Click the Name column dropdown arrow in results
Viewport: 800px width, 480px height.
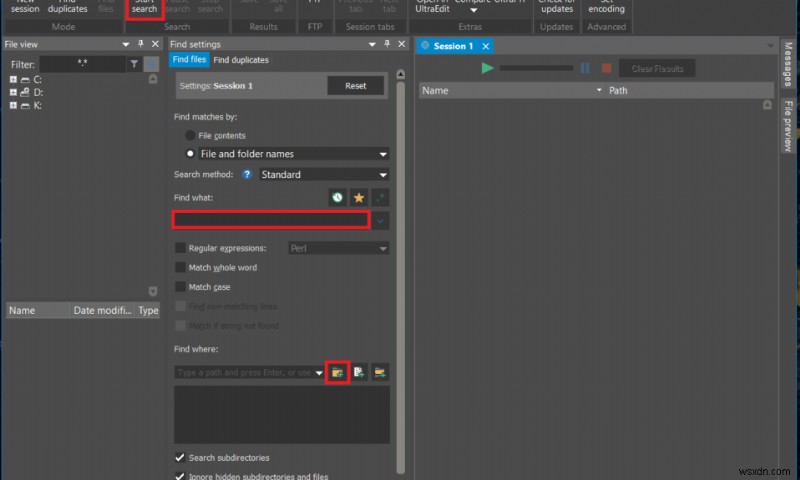pos(599,90)
